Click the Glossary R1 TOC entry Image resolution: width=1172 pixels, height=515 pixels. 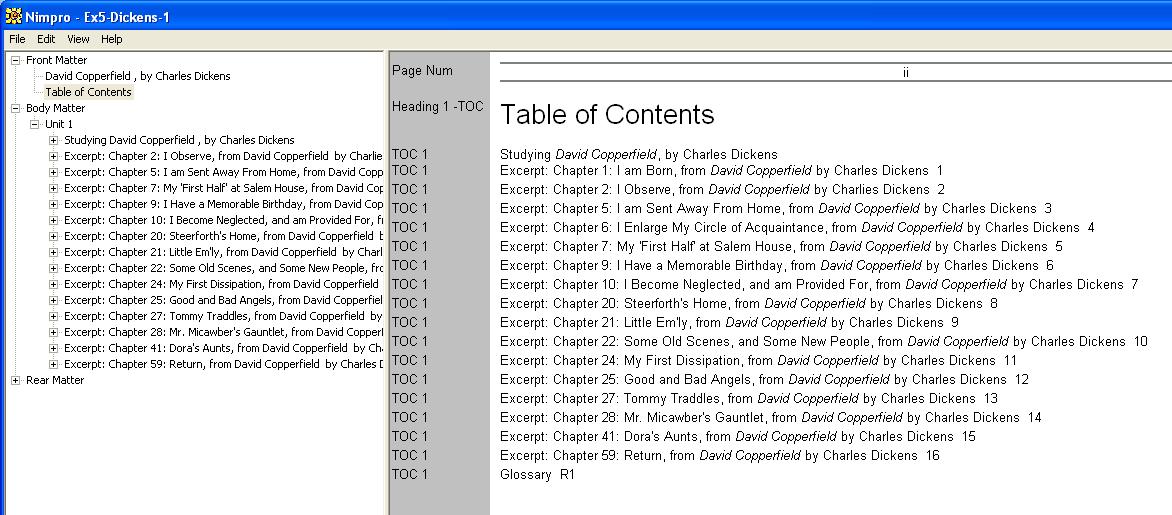coord(537,475)
